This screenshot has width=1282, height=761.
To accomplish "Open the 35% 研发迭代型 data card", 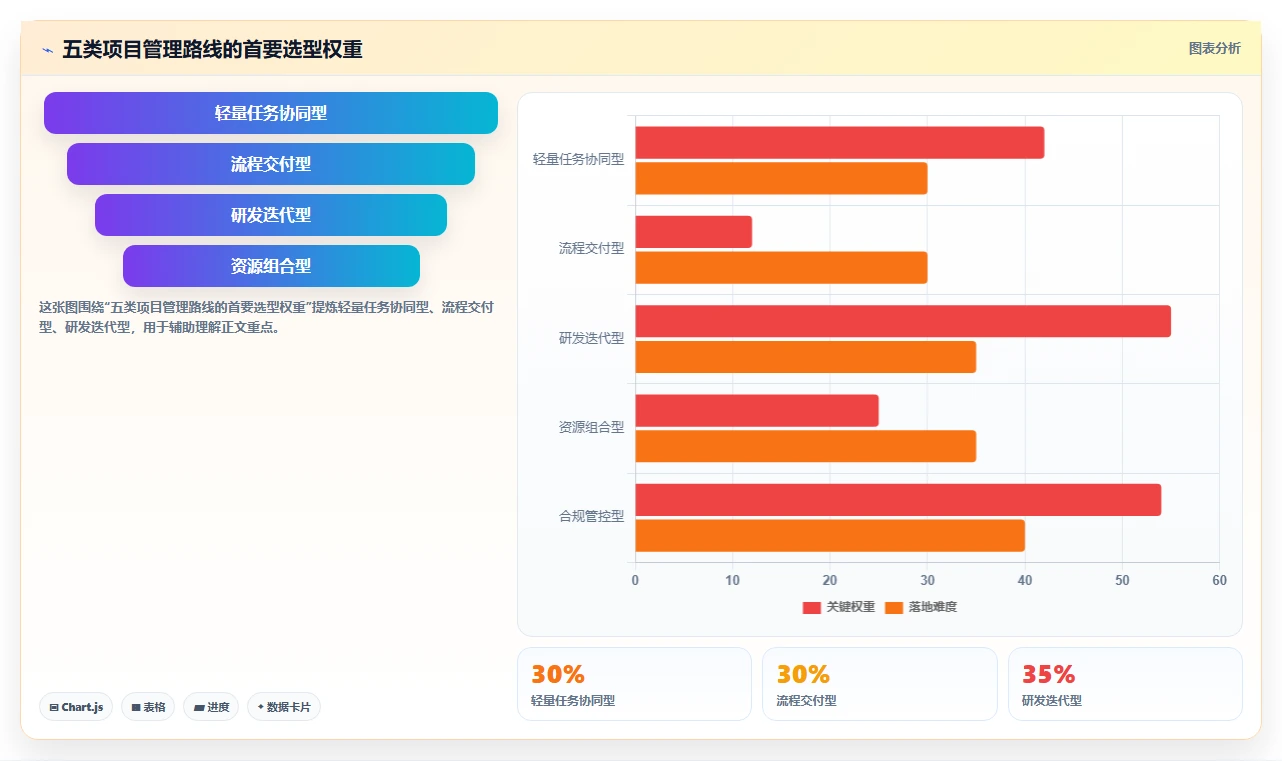I will point(1125,684).
